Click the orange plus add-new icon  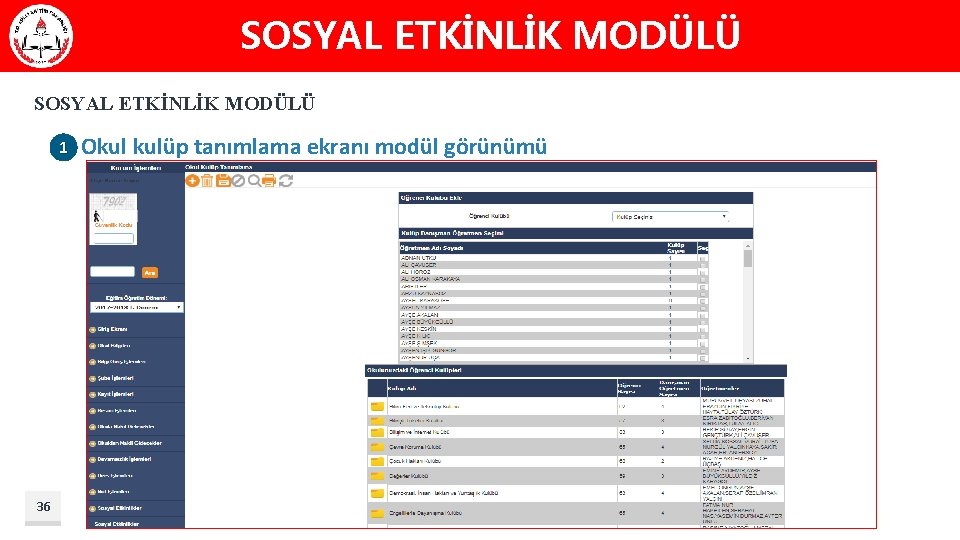(x=192, y=181)
